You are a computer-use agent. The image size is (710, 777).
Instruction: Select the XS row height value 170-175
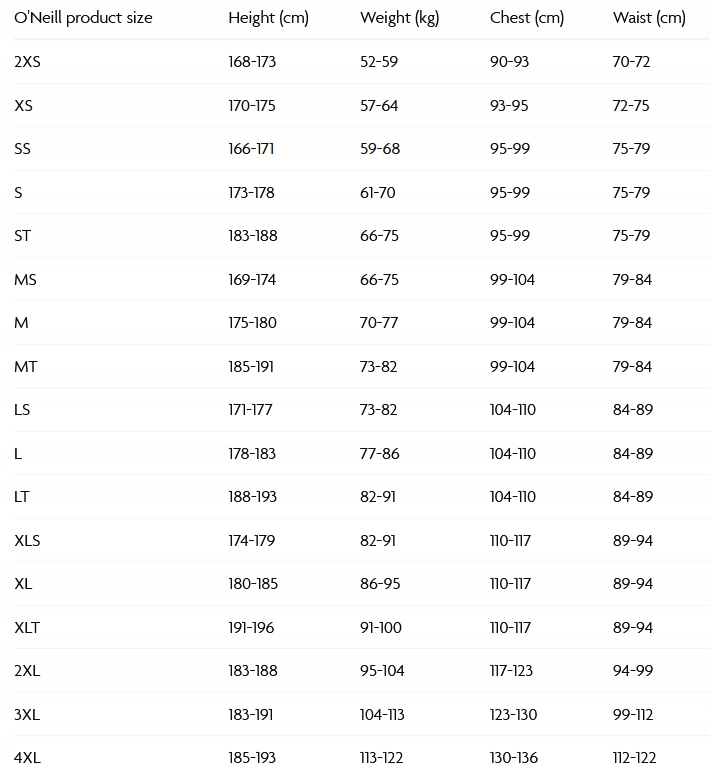[252, 106]
